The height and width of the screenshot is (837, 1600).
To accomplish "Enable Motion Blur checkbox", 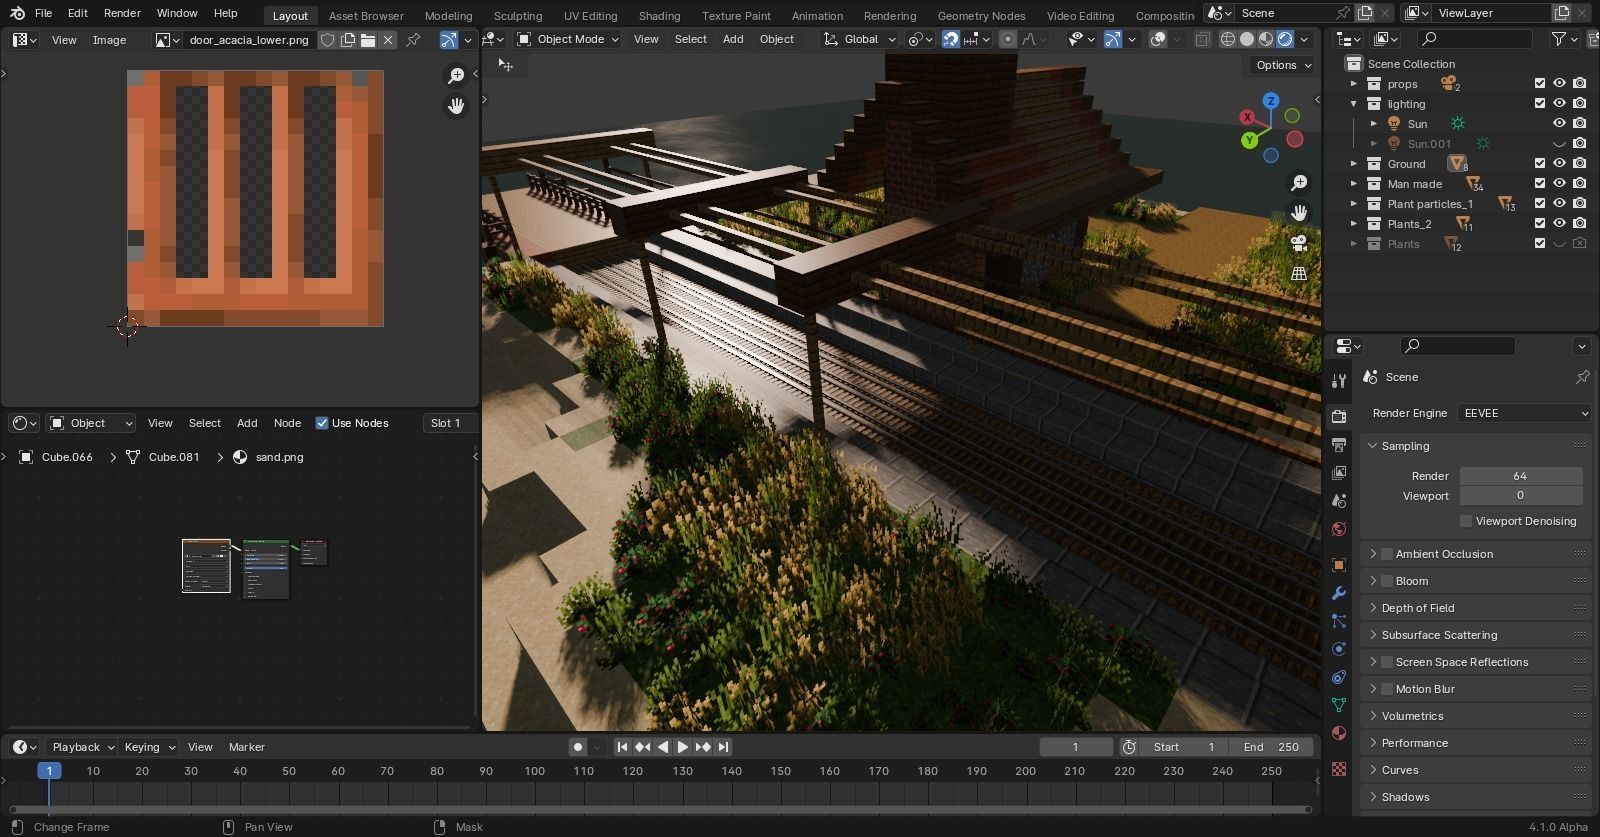I will coord(1387,689).
